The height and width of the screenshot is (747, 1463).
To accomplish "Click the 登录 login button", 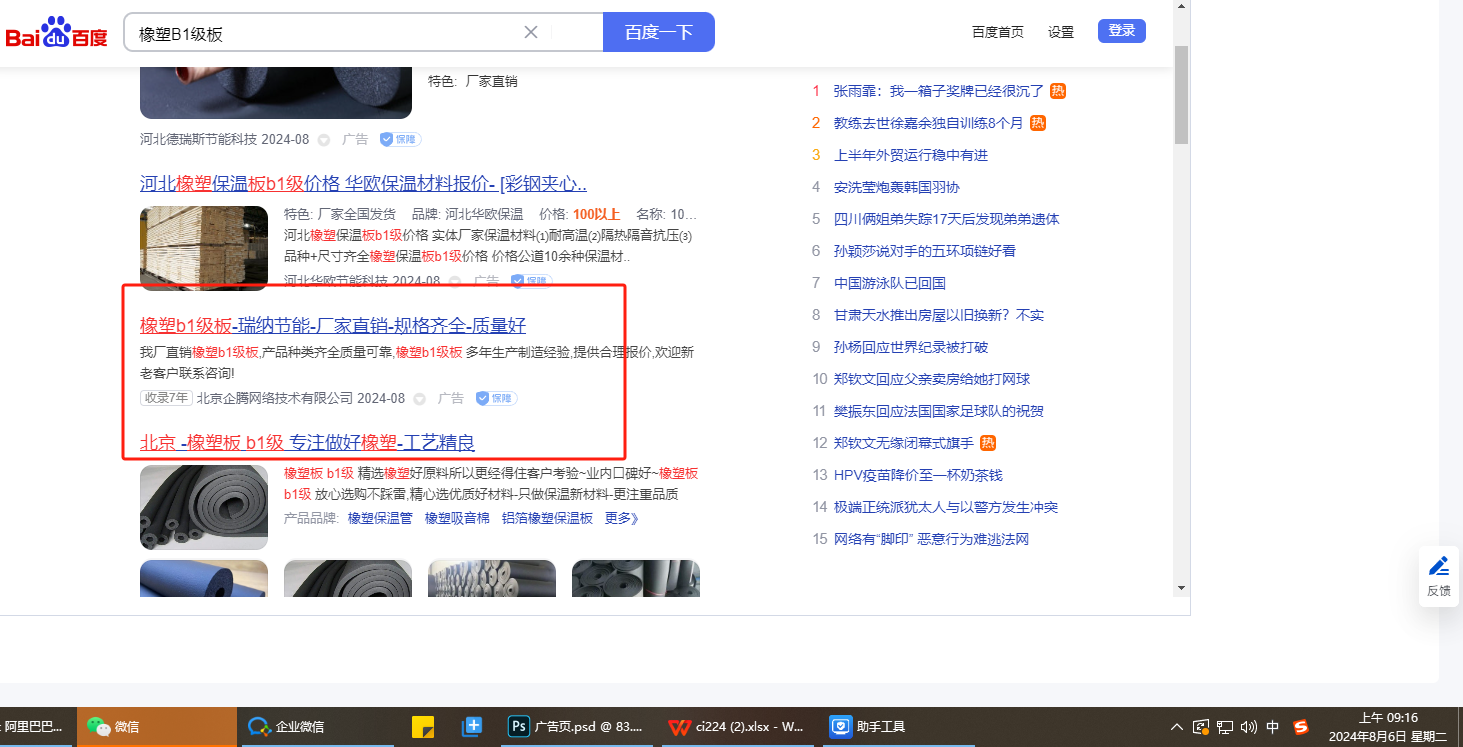I will [x=1122, y=31].
